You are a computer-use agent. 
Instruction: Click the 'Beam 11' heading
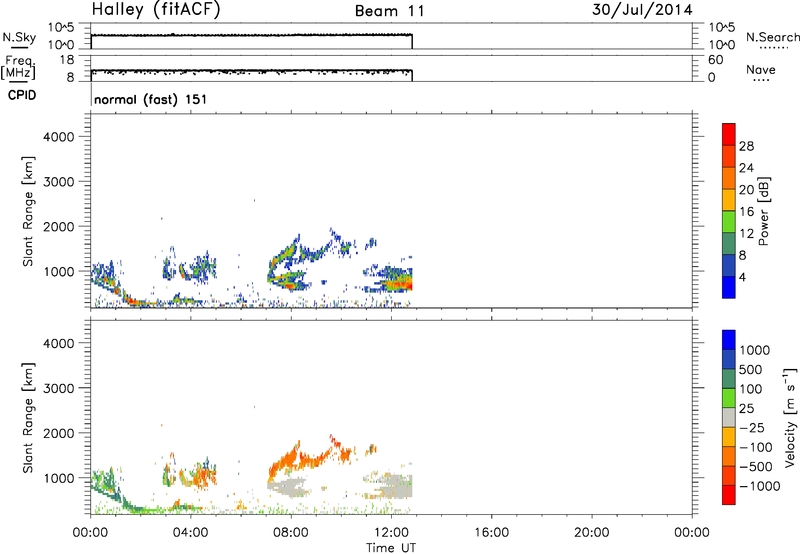(389, 11)
